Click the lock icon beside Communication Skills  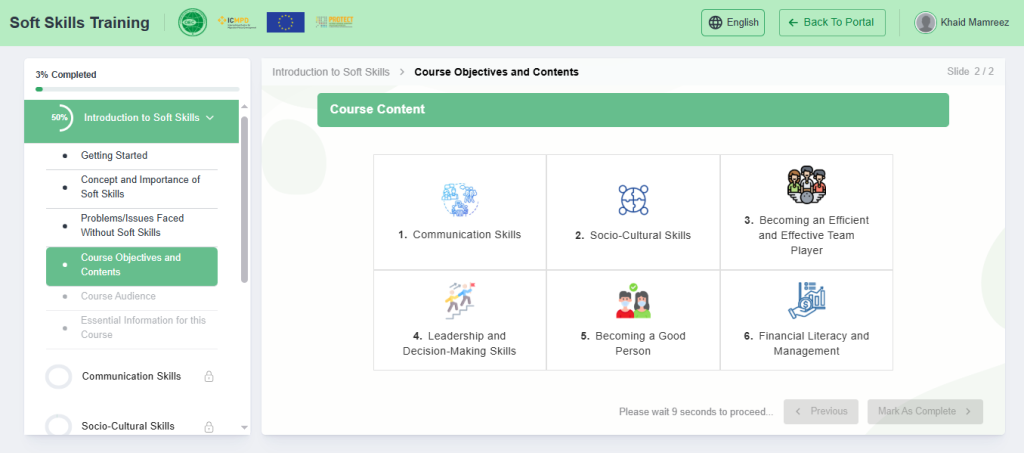tap(209, 377)
